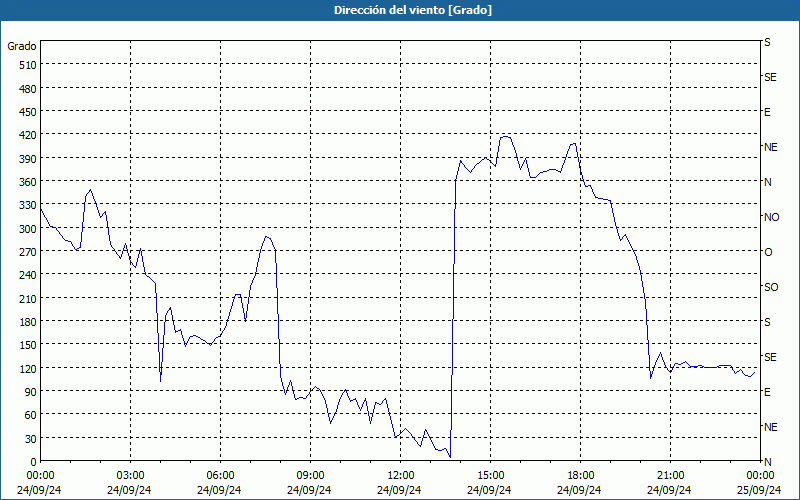This screenshot has height=500, width=800.
Task: Select the 30 value on the left axis
Action: click(x=31, y=439)
